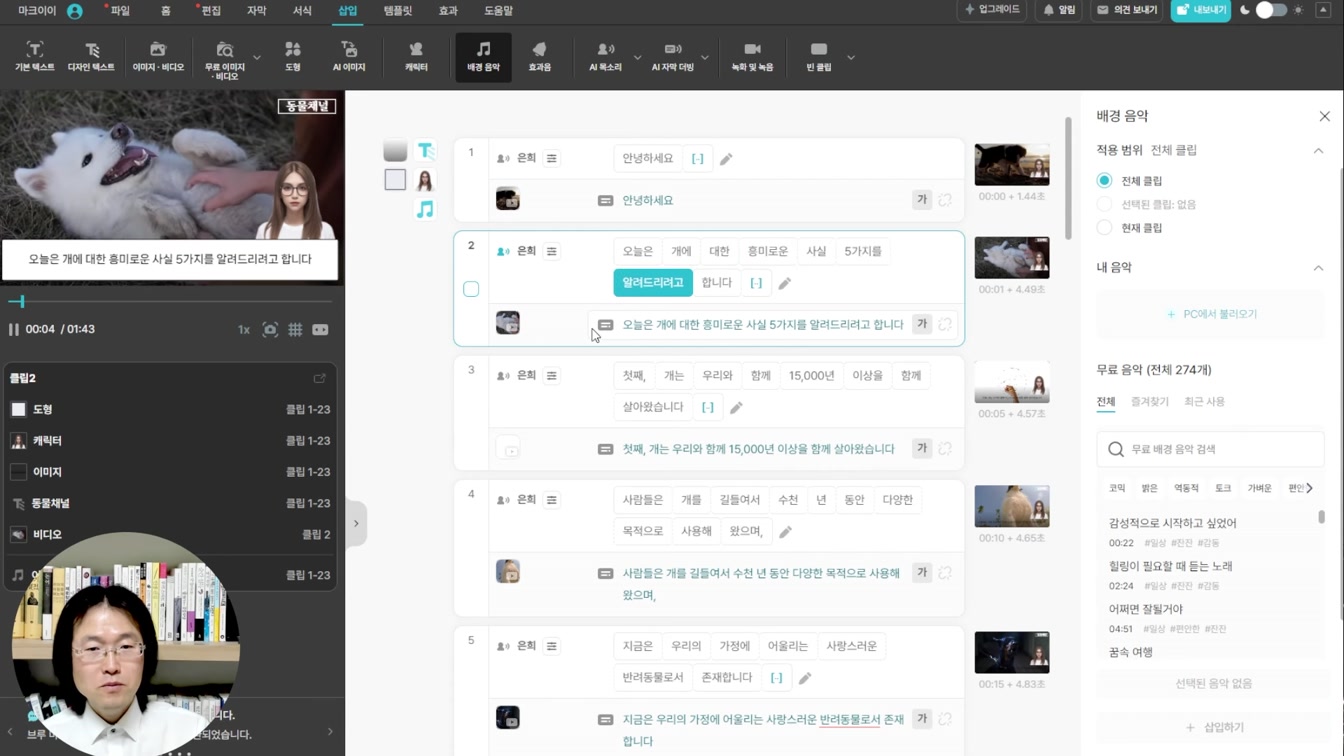Click the user profile avatar icon
The height and width of the screenshot is (756, 1344).
[75, 11]
